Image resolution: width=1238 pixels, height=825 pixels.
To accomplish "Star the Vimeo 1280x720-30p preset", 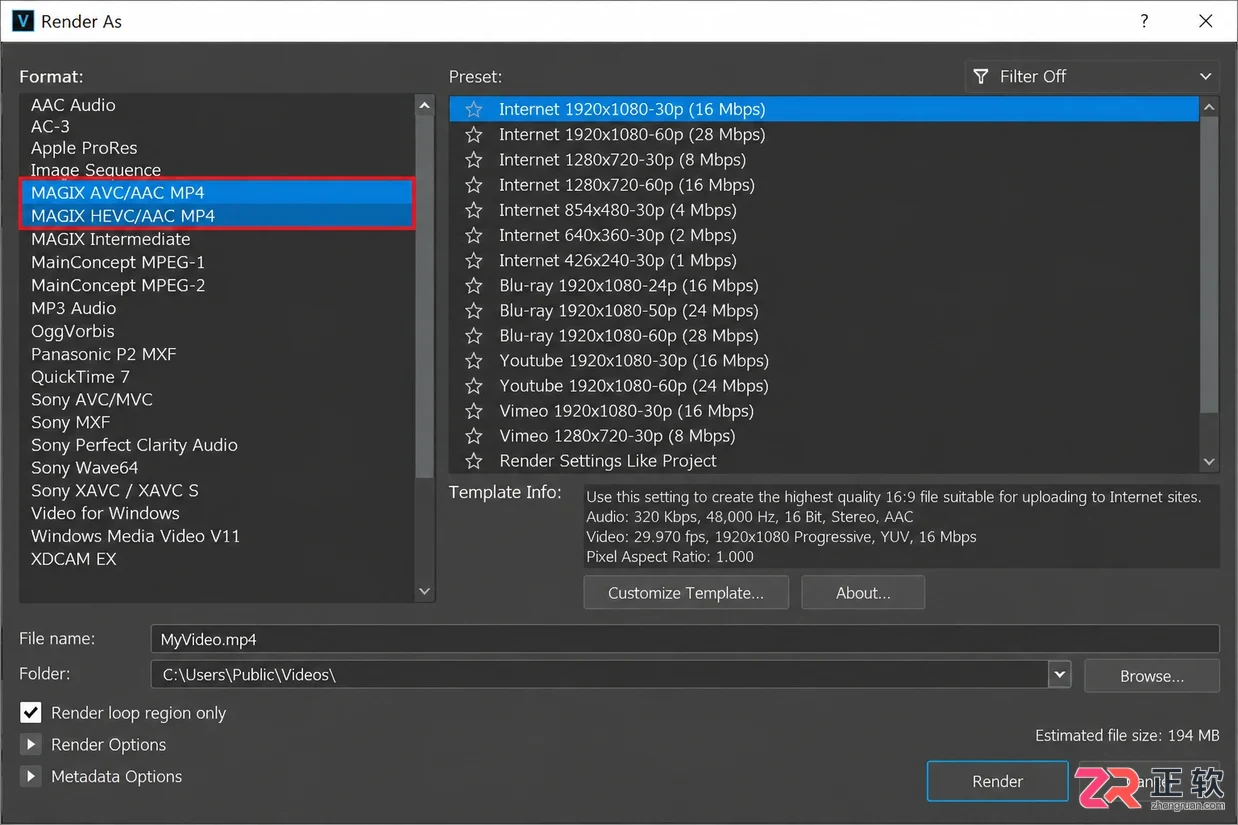I will coord(474,435).
